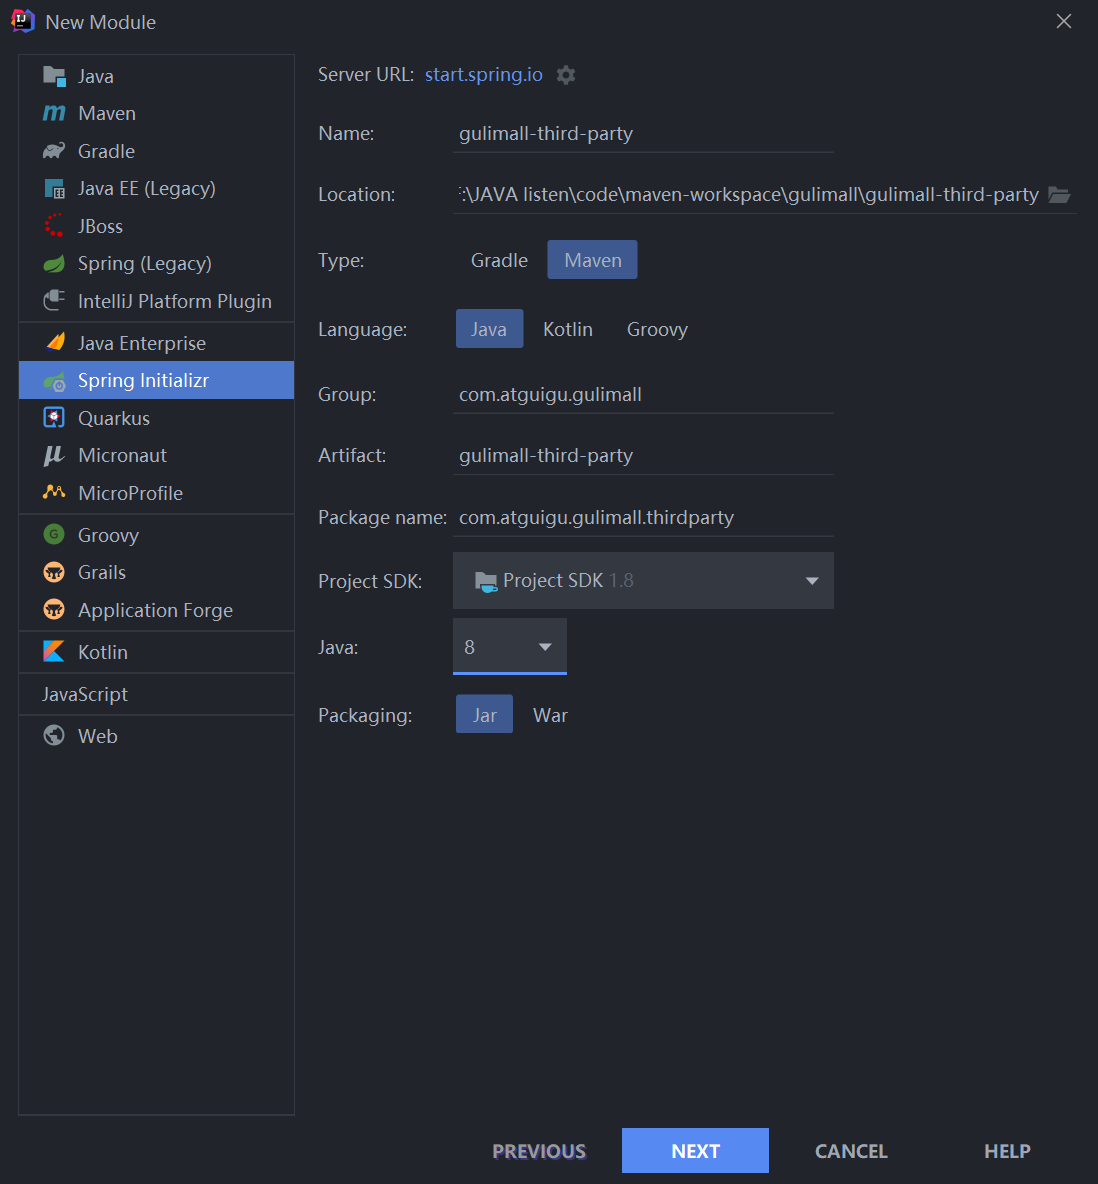Click the Location path field
1098x1184 pixels.
pos(748,195)
